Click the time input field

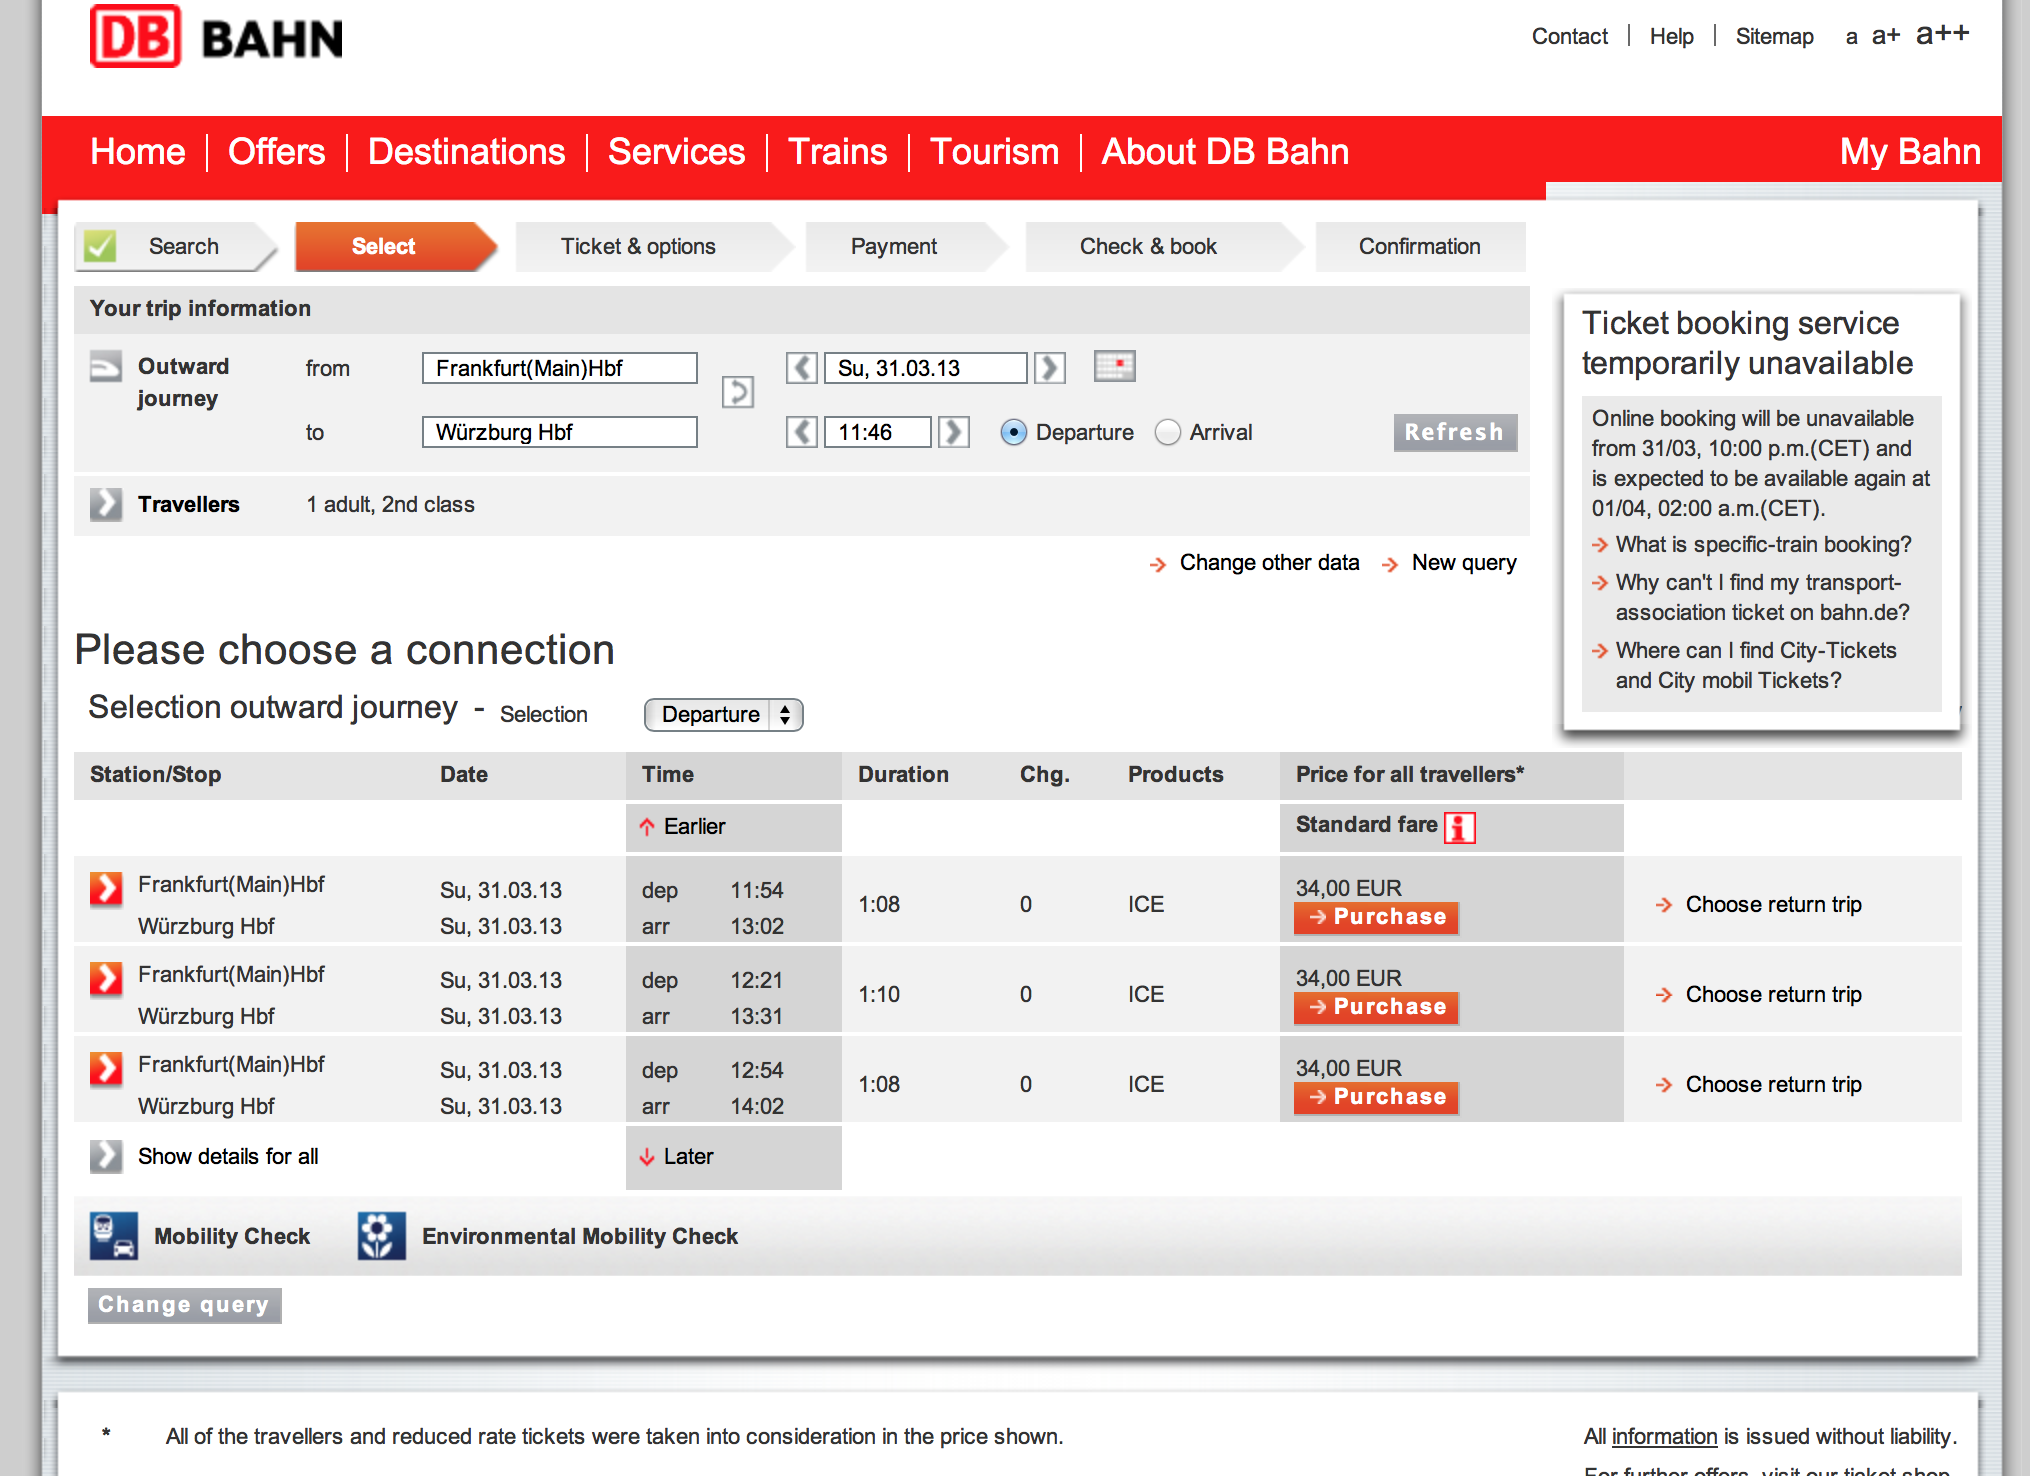pos(878,432)
